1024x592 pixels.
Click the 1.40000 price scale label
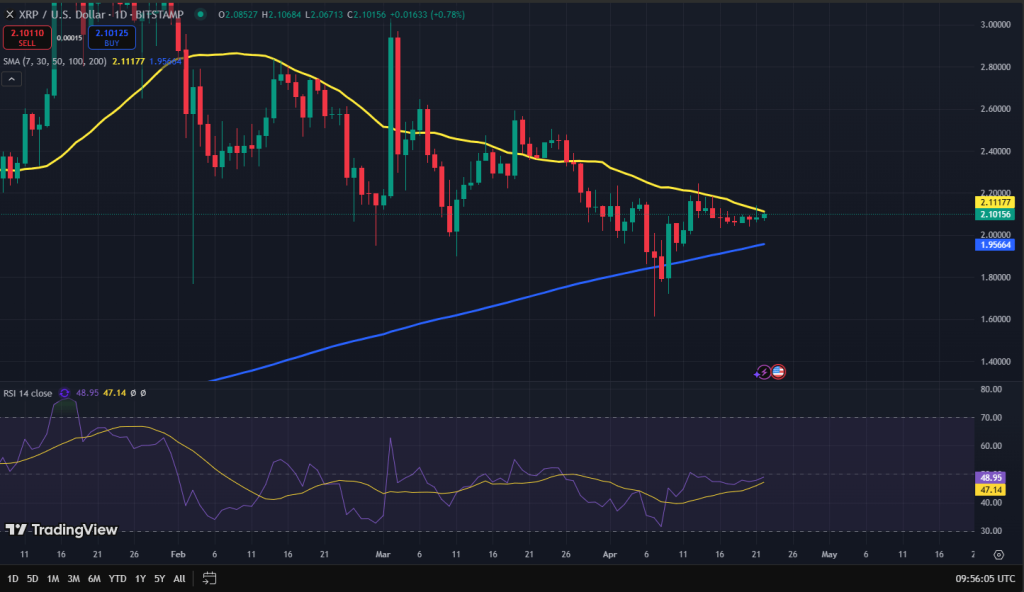(x=995, y=361)
